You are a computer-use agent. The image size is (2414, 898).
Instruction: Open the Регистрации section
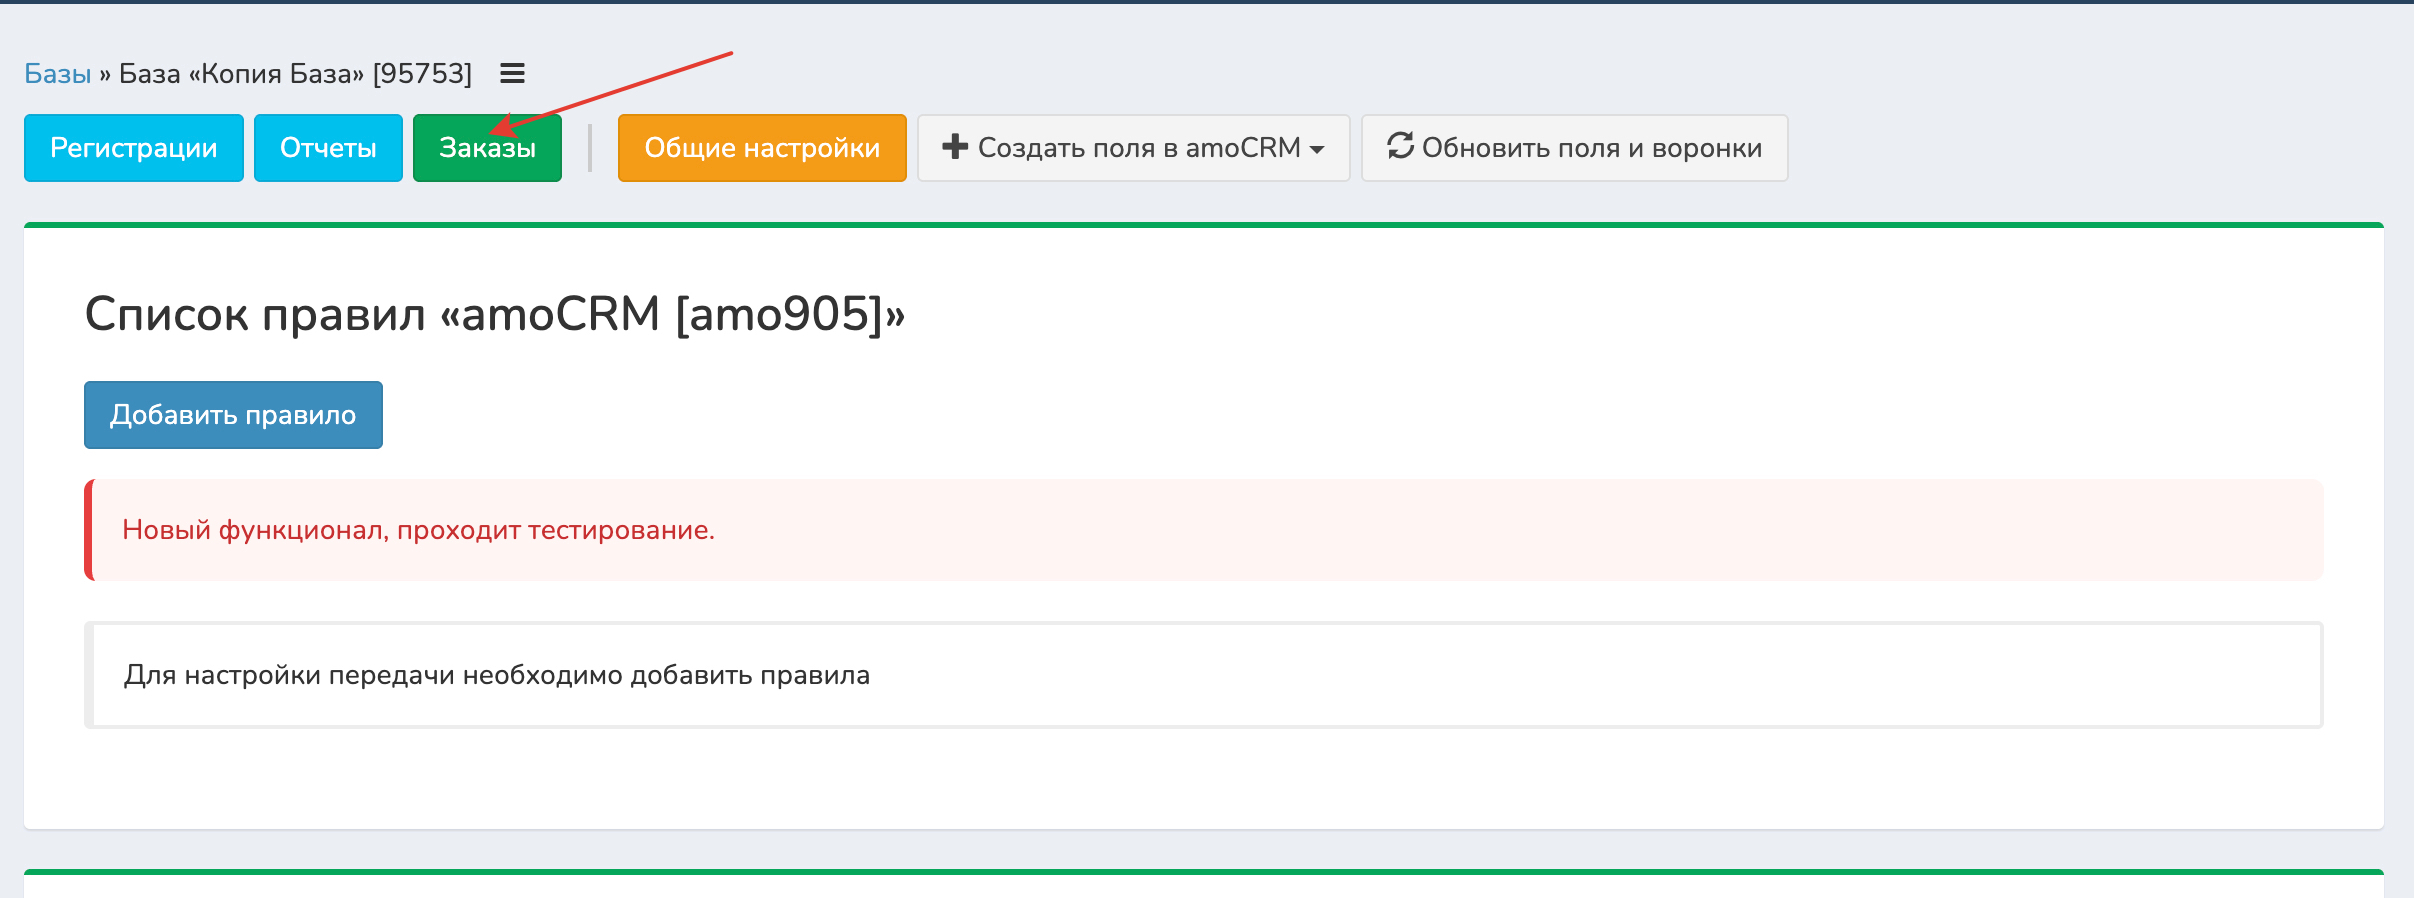tap(133, 148)
